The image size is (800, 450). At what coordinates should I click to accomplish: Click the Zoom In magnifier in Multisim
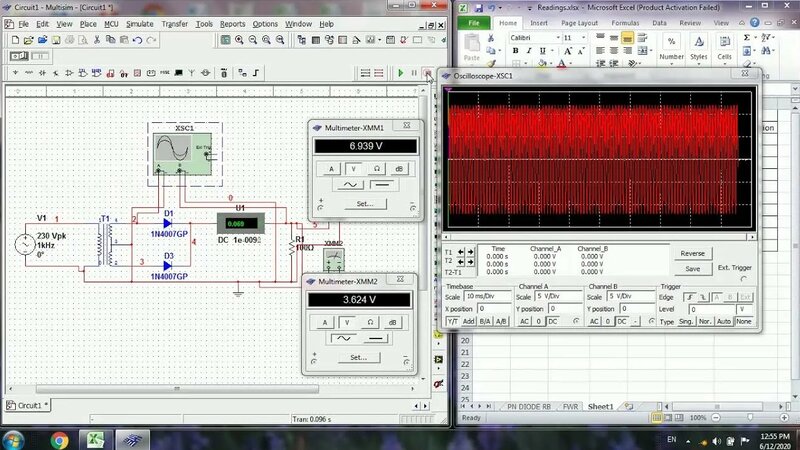(x=239, y=40)
